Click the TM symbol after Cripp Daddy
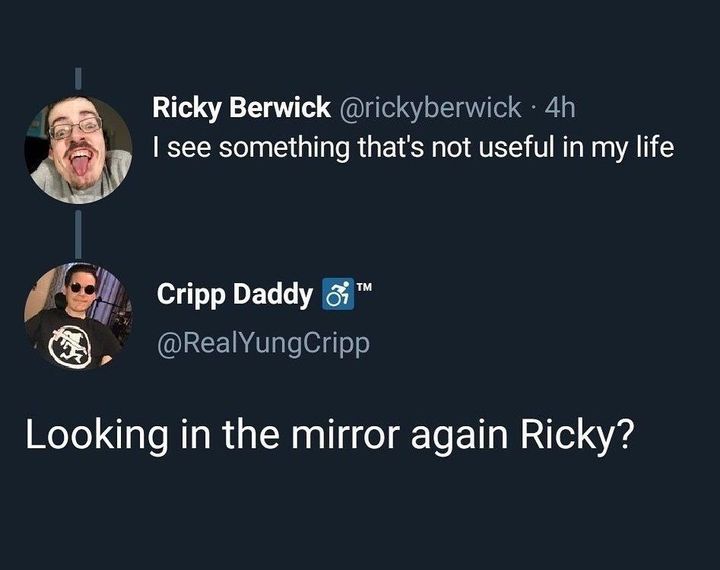Image resolution: width=720 pixels, height=570 pixels. pyautogui.click(x=364, y=288)
